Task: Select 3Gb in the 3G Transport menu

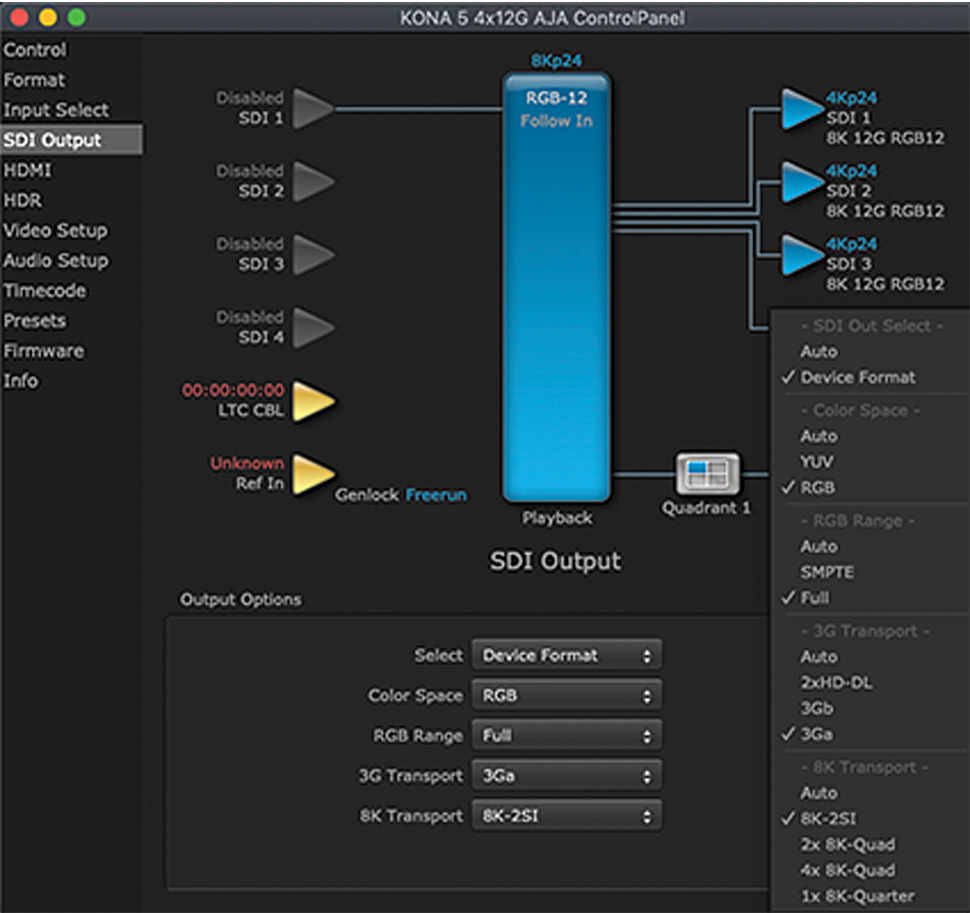Action: tap(817, 708)
